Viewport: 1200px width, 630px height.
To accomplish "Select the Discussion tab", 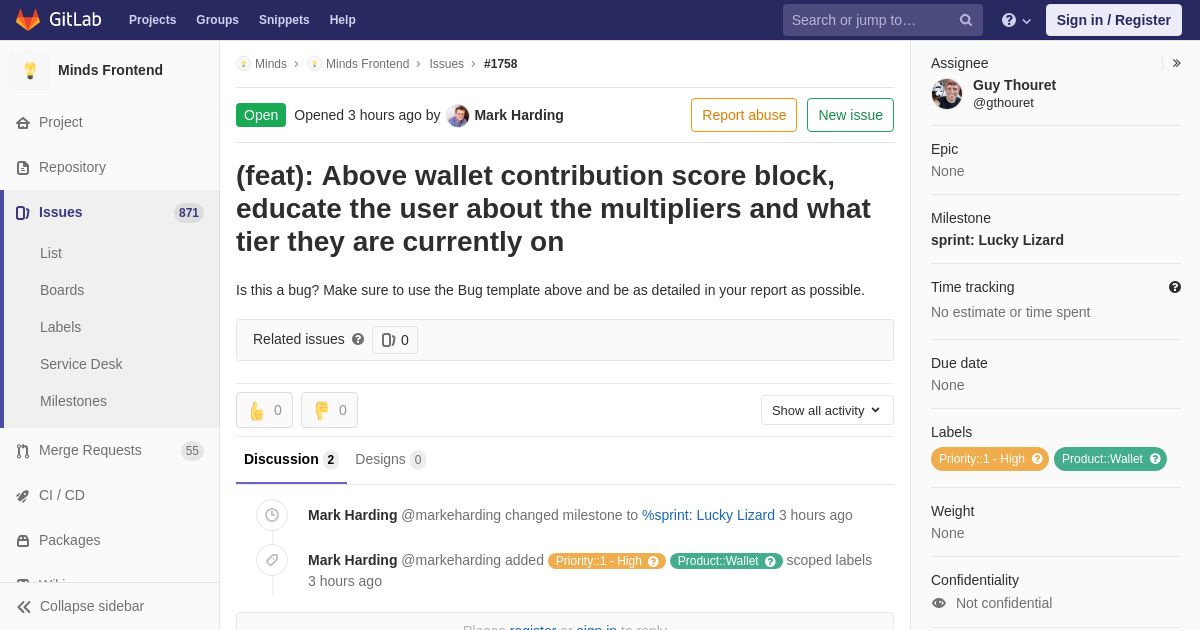I will (290, 459).
